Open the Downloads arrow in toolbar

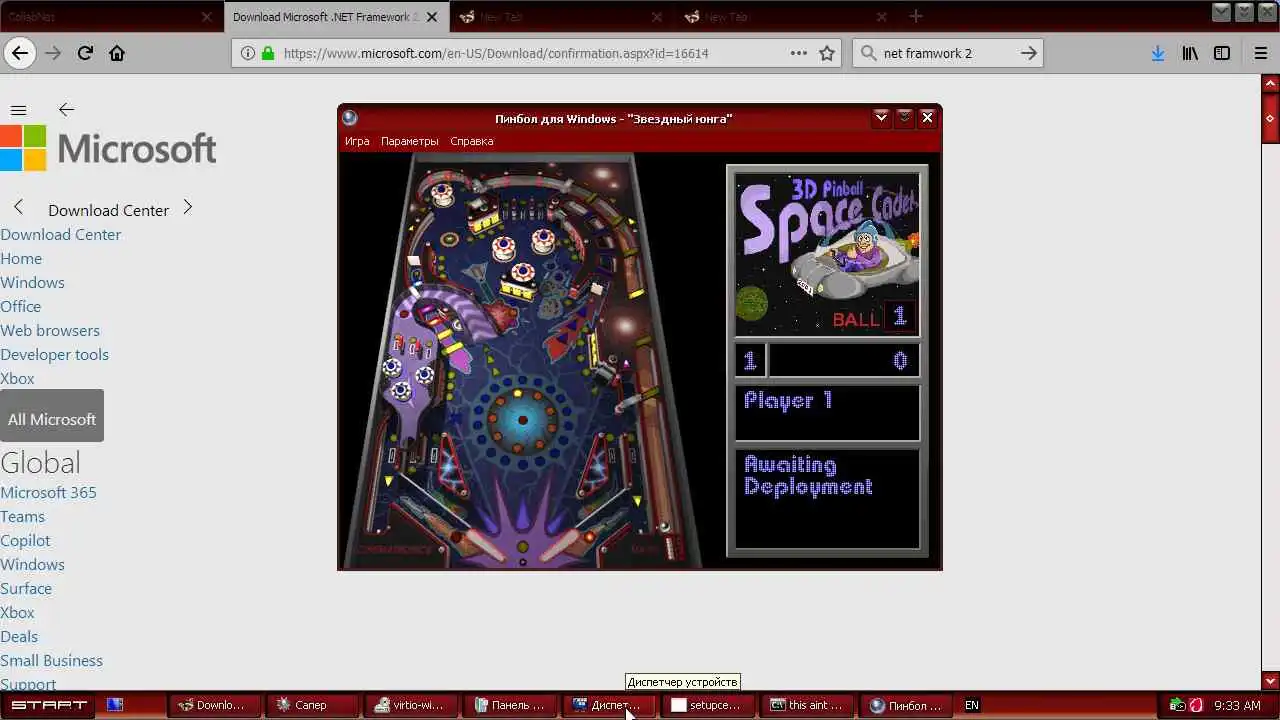pos(1157,53)
